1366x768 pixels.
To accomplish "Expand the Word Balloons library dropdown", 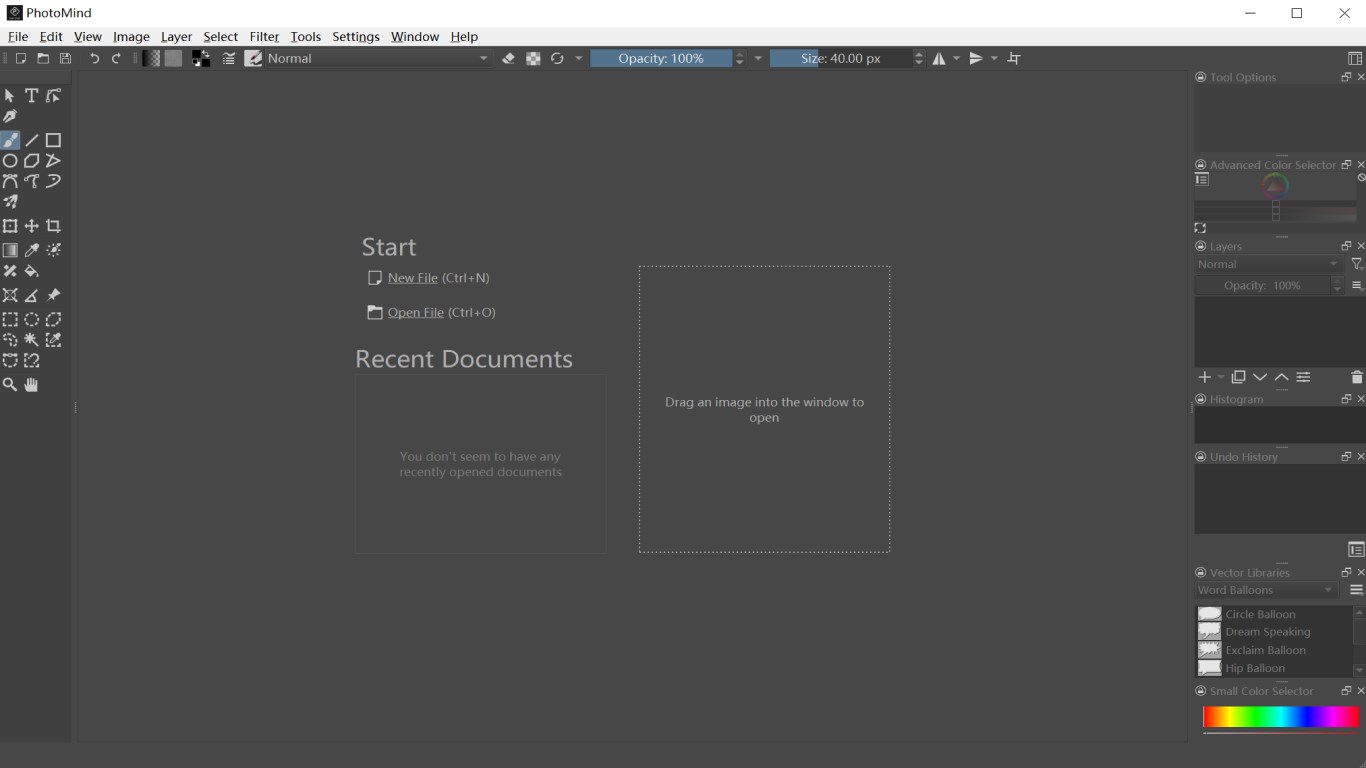I will 1265,590.
